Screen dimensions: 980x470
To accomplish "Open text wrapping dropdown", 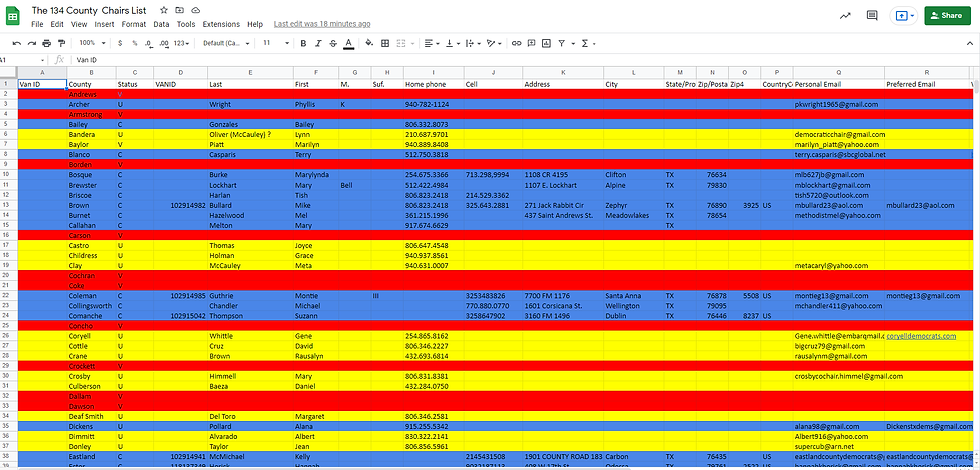I will 473,43.
